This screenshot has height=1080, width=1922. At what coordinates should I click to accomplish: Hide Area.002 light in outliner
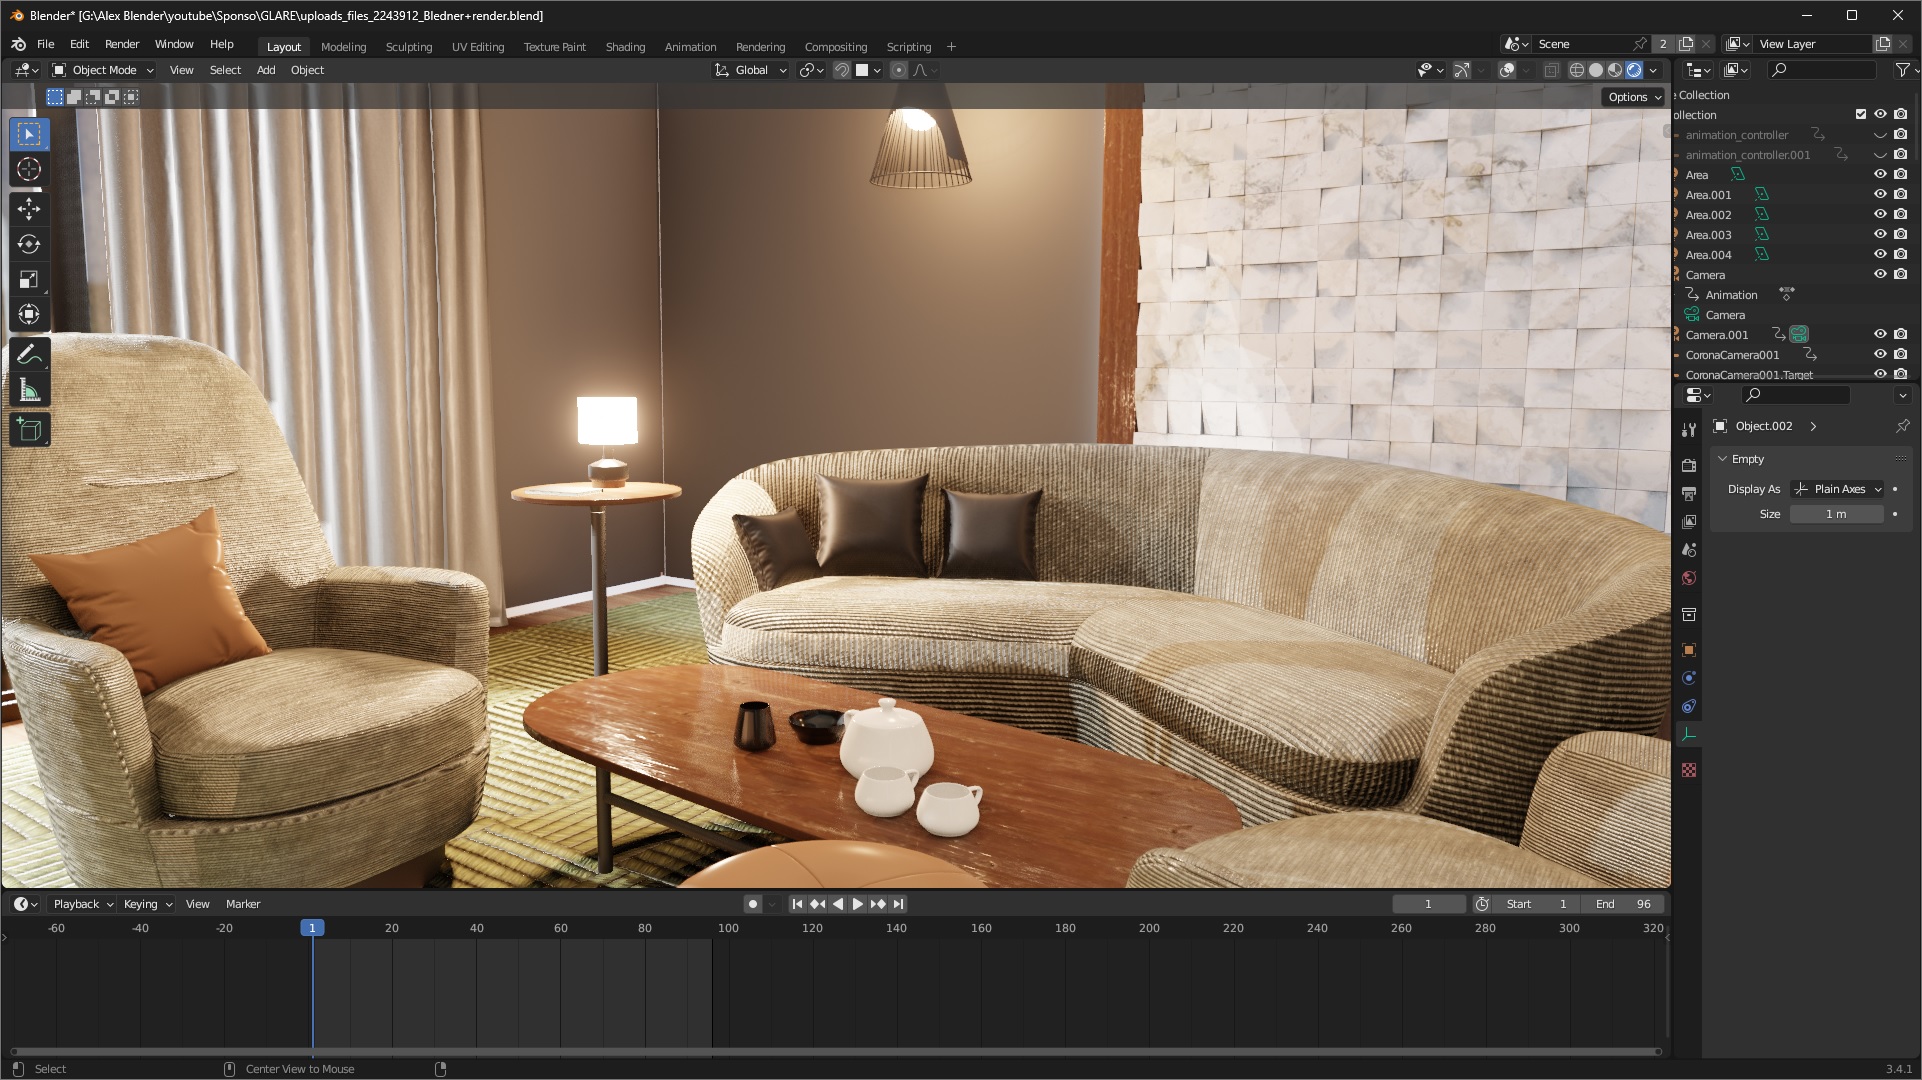(x=1880, y=214)
